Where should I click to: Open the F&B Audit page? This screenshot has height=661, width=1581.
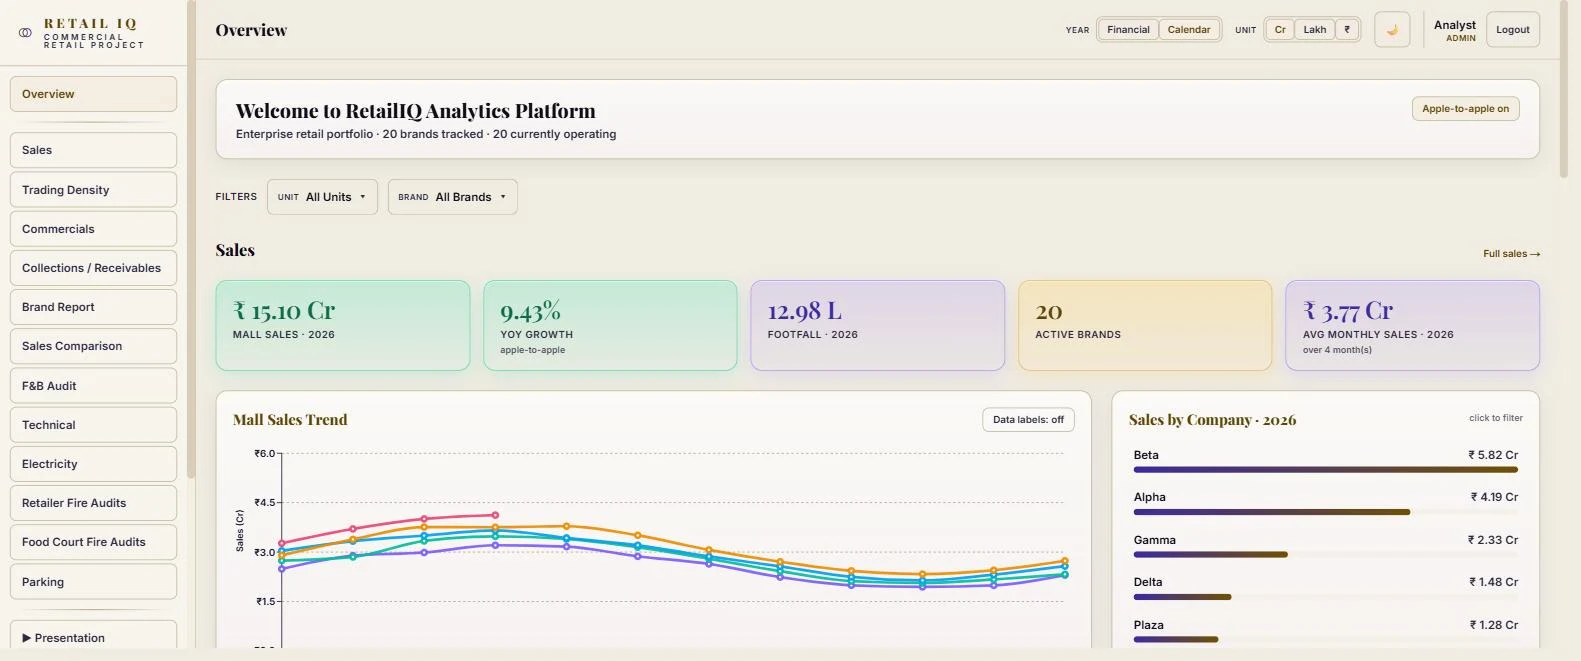(93, 386)
